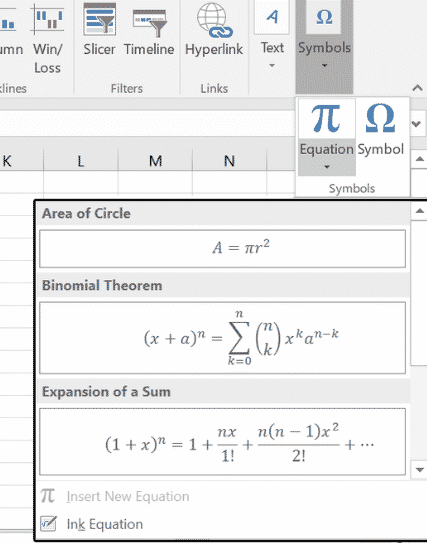Viewport: 427px width, 543px height.
Task: Insert the Expansion of a Sum equation
Action: point(222,442)
